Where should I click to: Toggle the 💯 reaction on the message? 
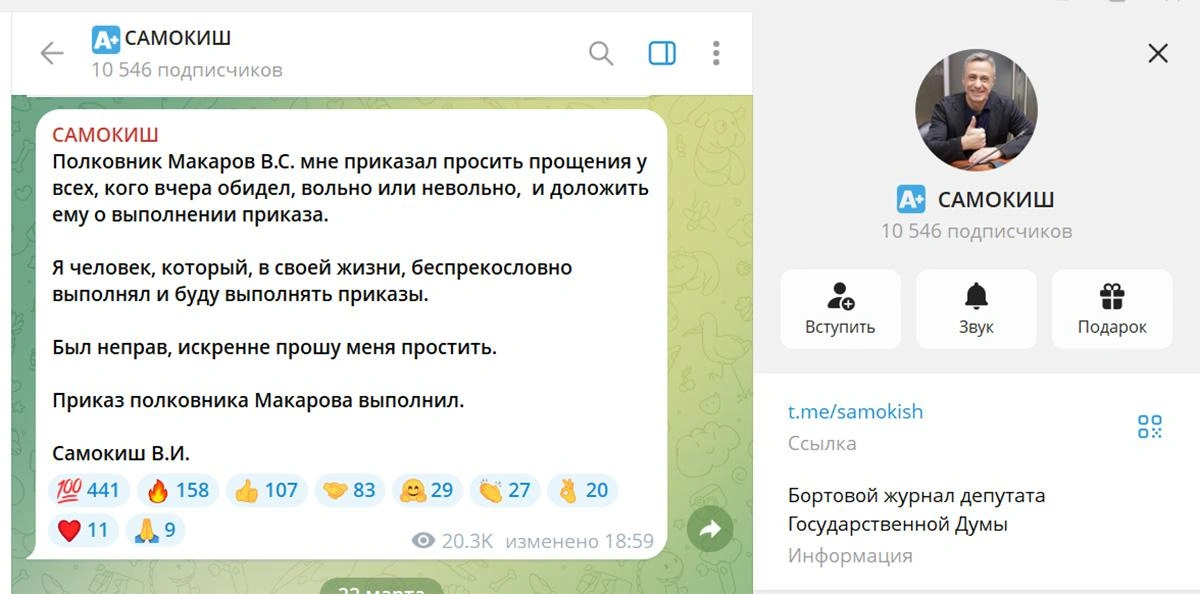[87, 490]
